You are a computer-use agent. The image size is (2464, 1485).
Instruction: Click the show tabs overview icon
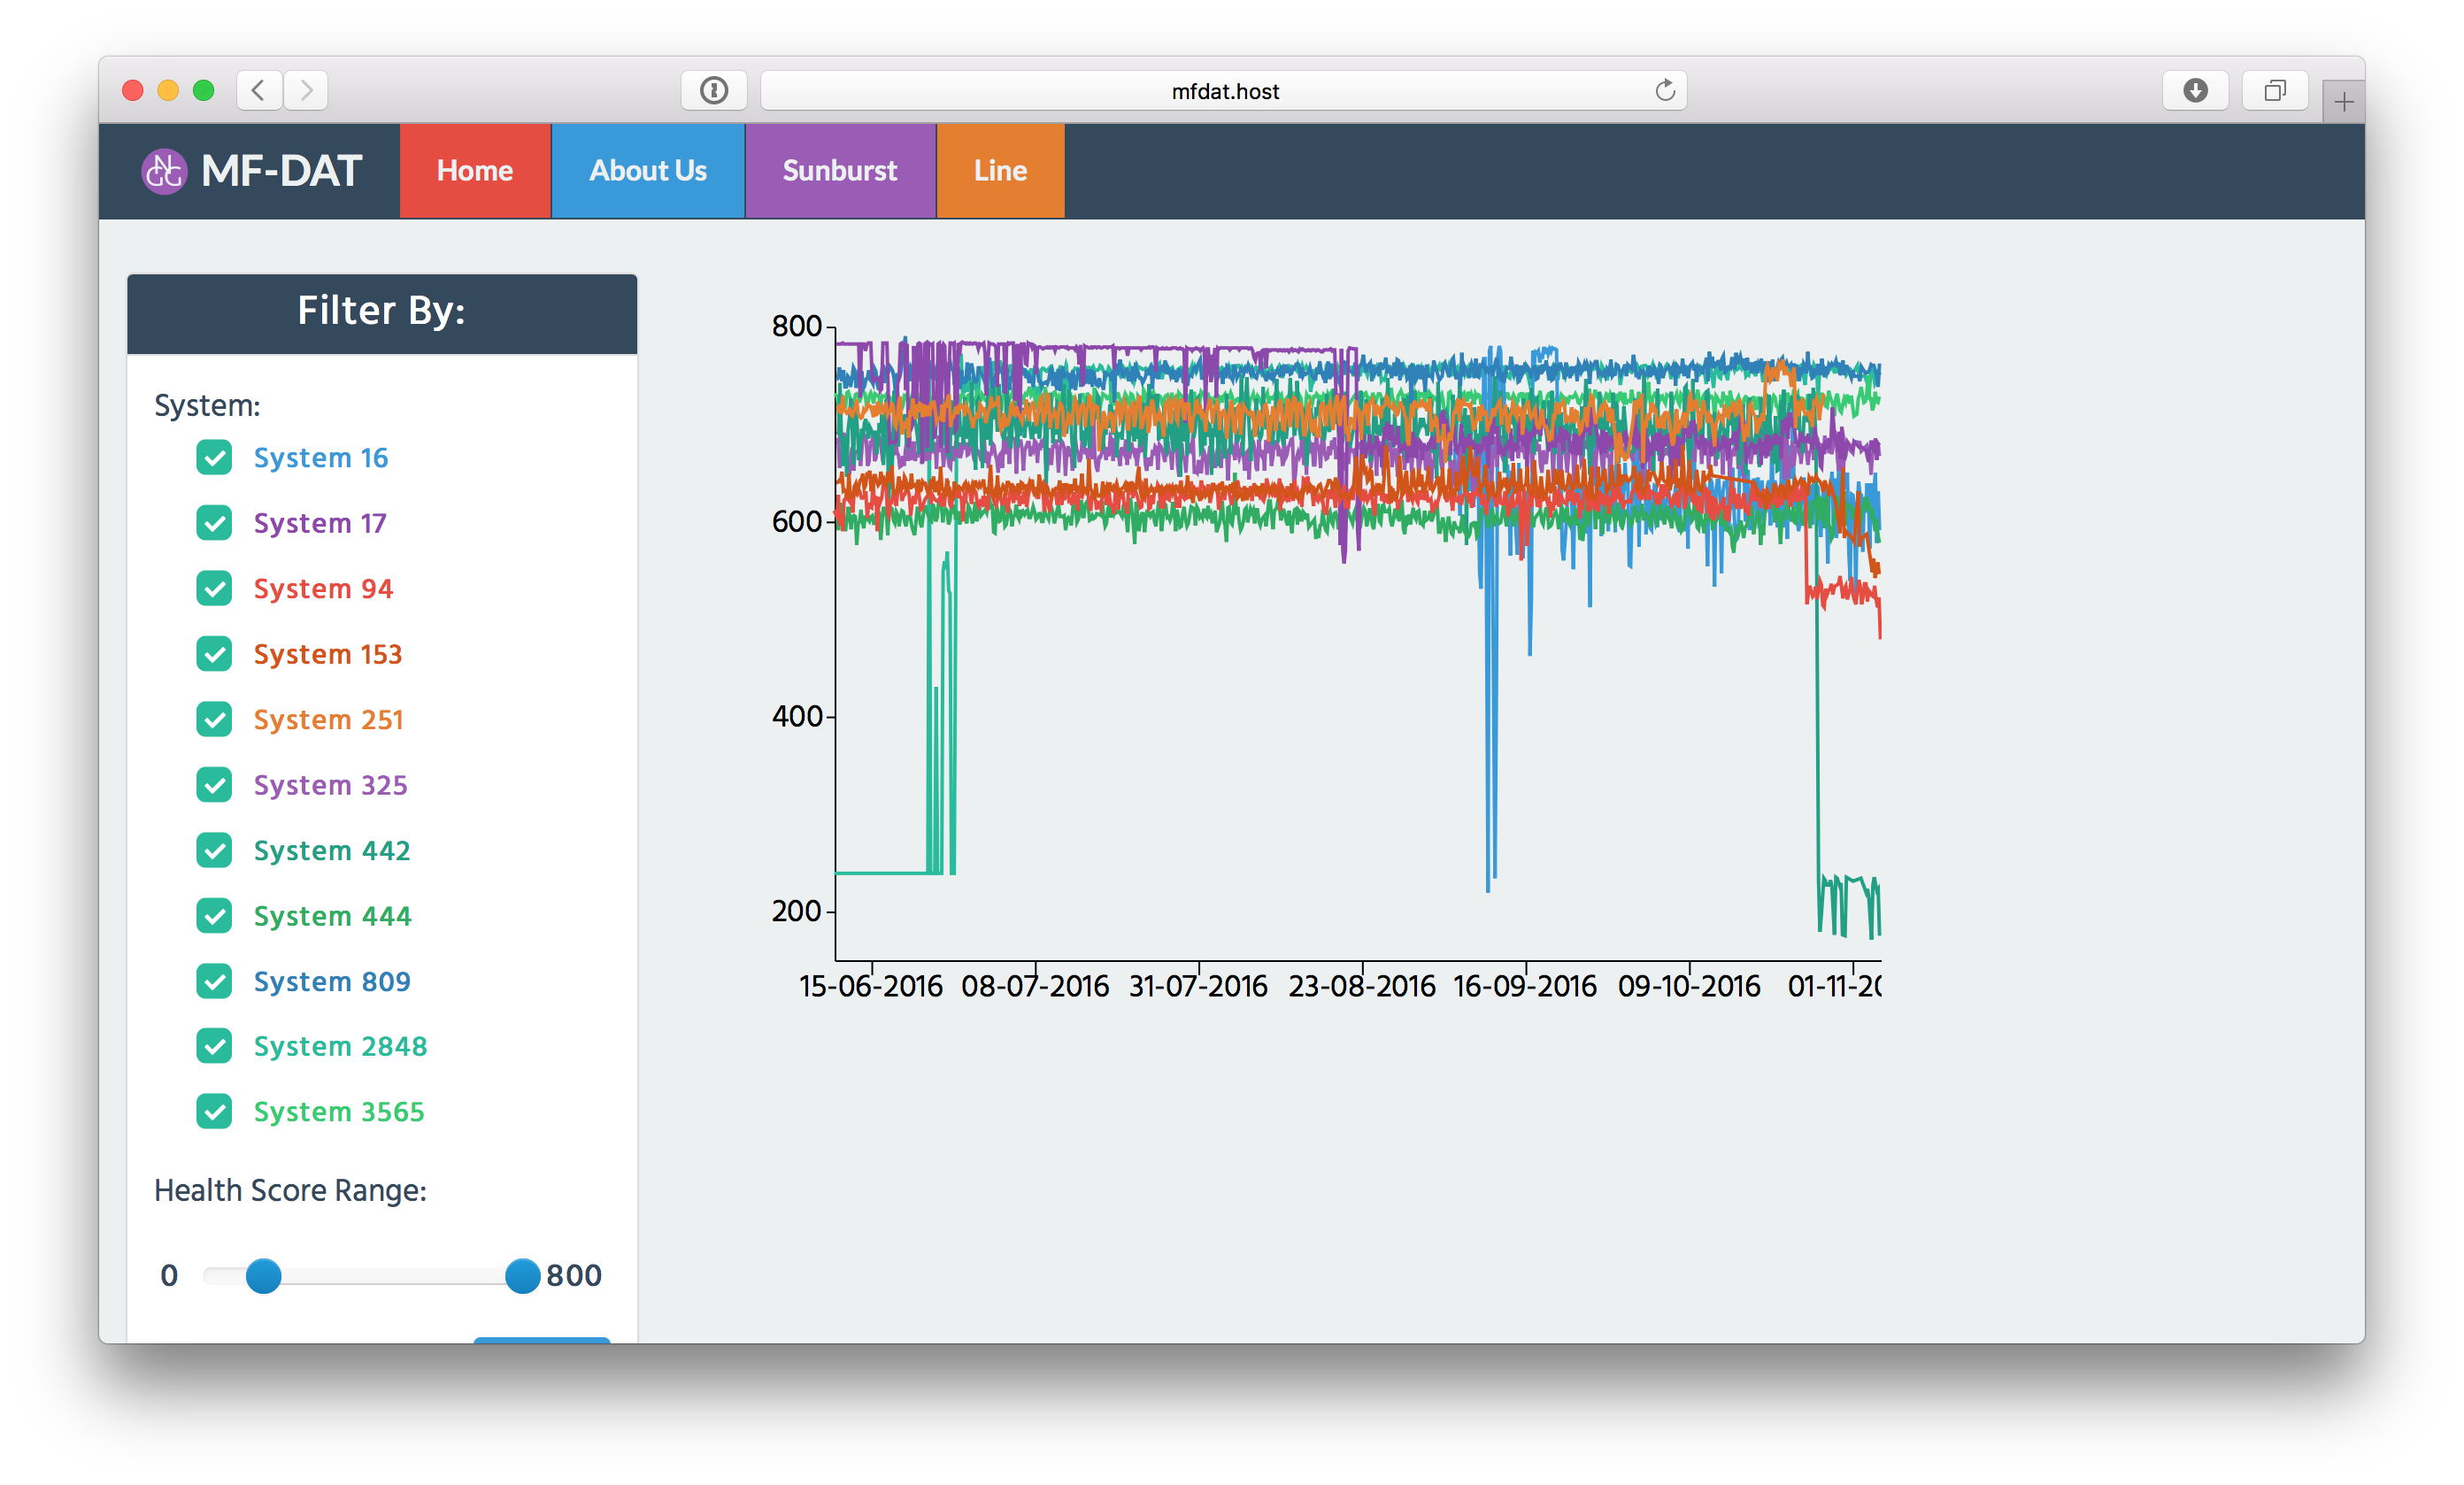pos(2274,91)
